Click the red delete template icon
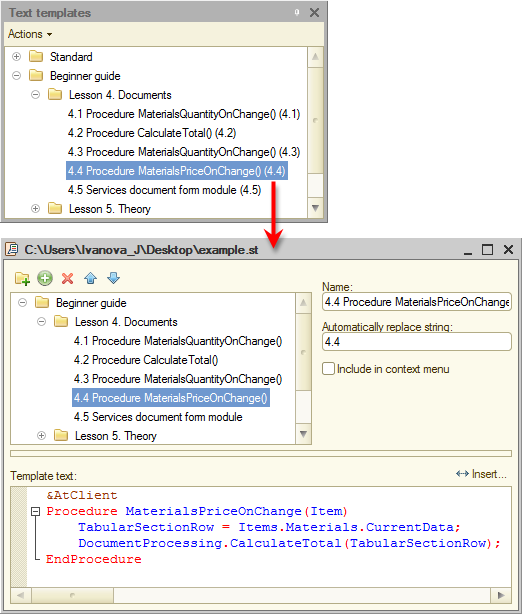The image size is (522, 614). (68, 278)
